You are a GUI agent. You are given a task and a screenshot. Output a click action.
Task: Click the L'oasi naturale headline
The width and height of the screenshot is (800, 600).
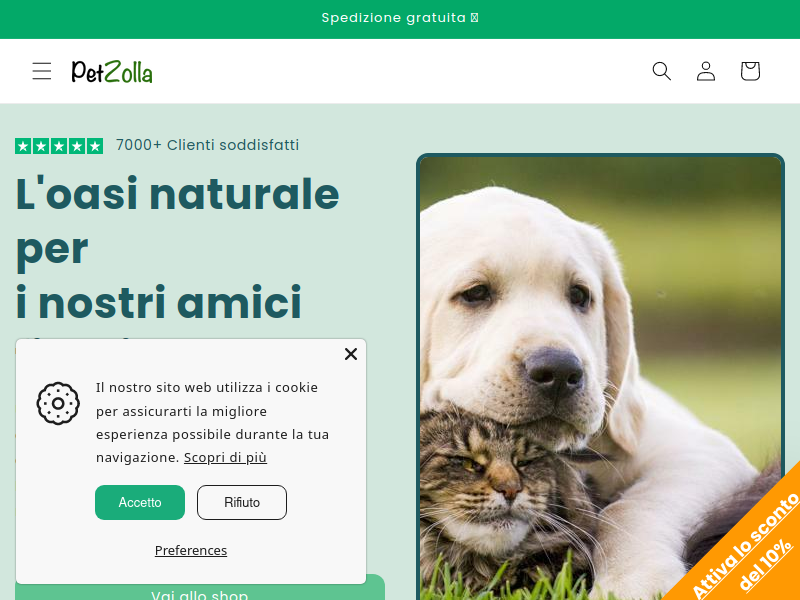click(x=178, y=248)
